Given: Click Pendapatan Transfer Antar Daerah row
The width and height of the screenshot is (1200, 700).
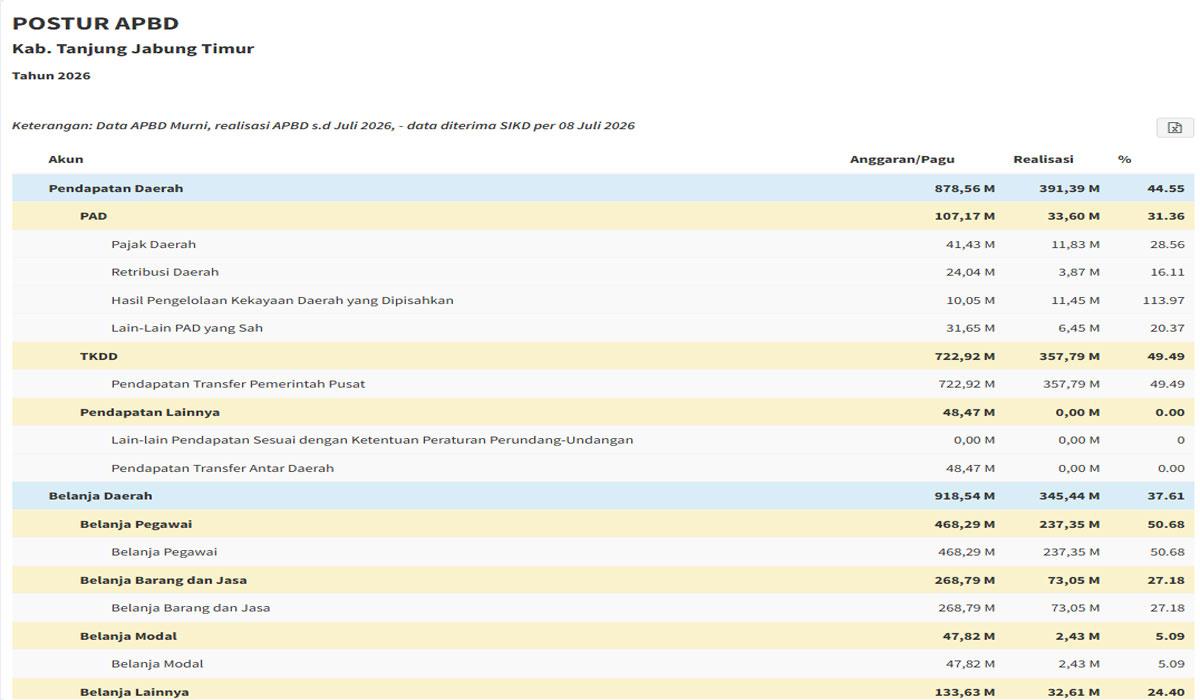Looking at the screenshot, I should click(604, 468).
